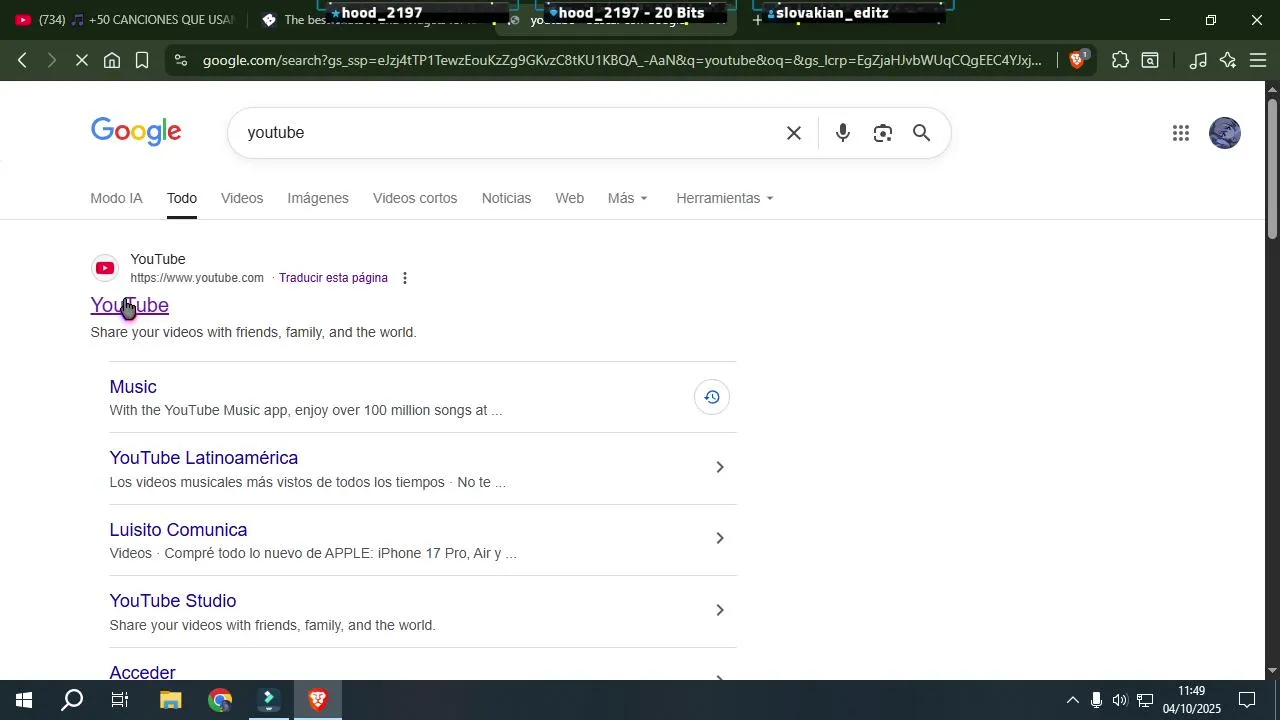Open Brave Shields lion icon
Image resolution: width=1280 pixels, height=720 pixels.
pyautogui.click(x=1077, y=60)
